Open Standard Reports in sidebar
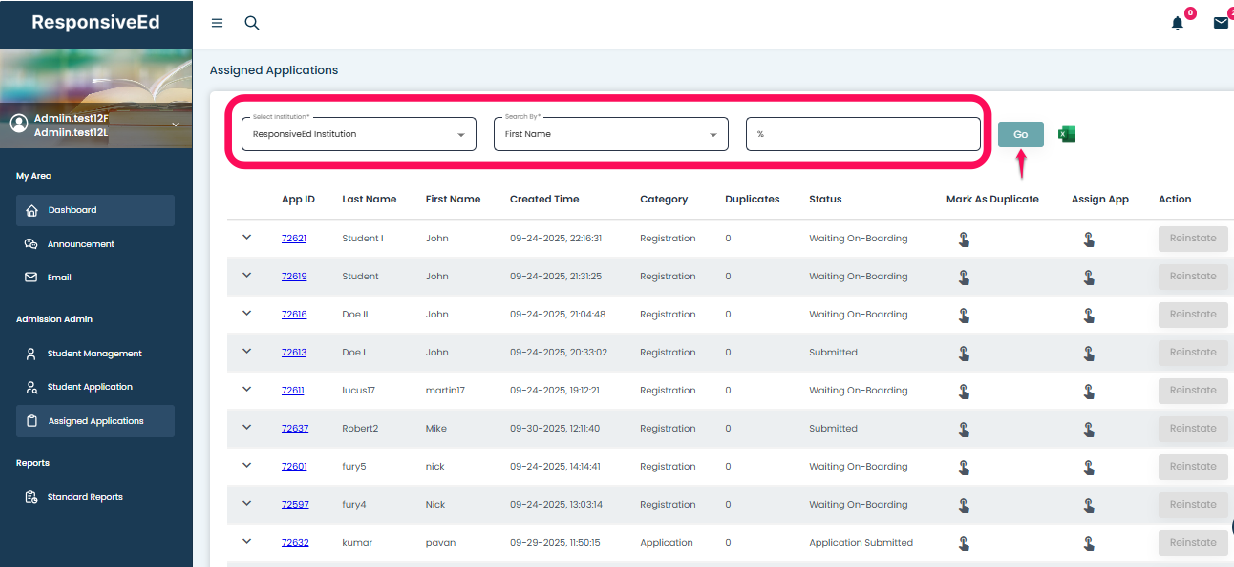Image resolution: width=1234 pixels, height=567 pixels. (x=85, y=497)
